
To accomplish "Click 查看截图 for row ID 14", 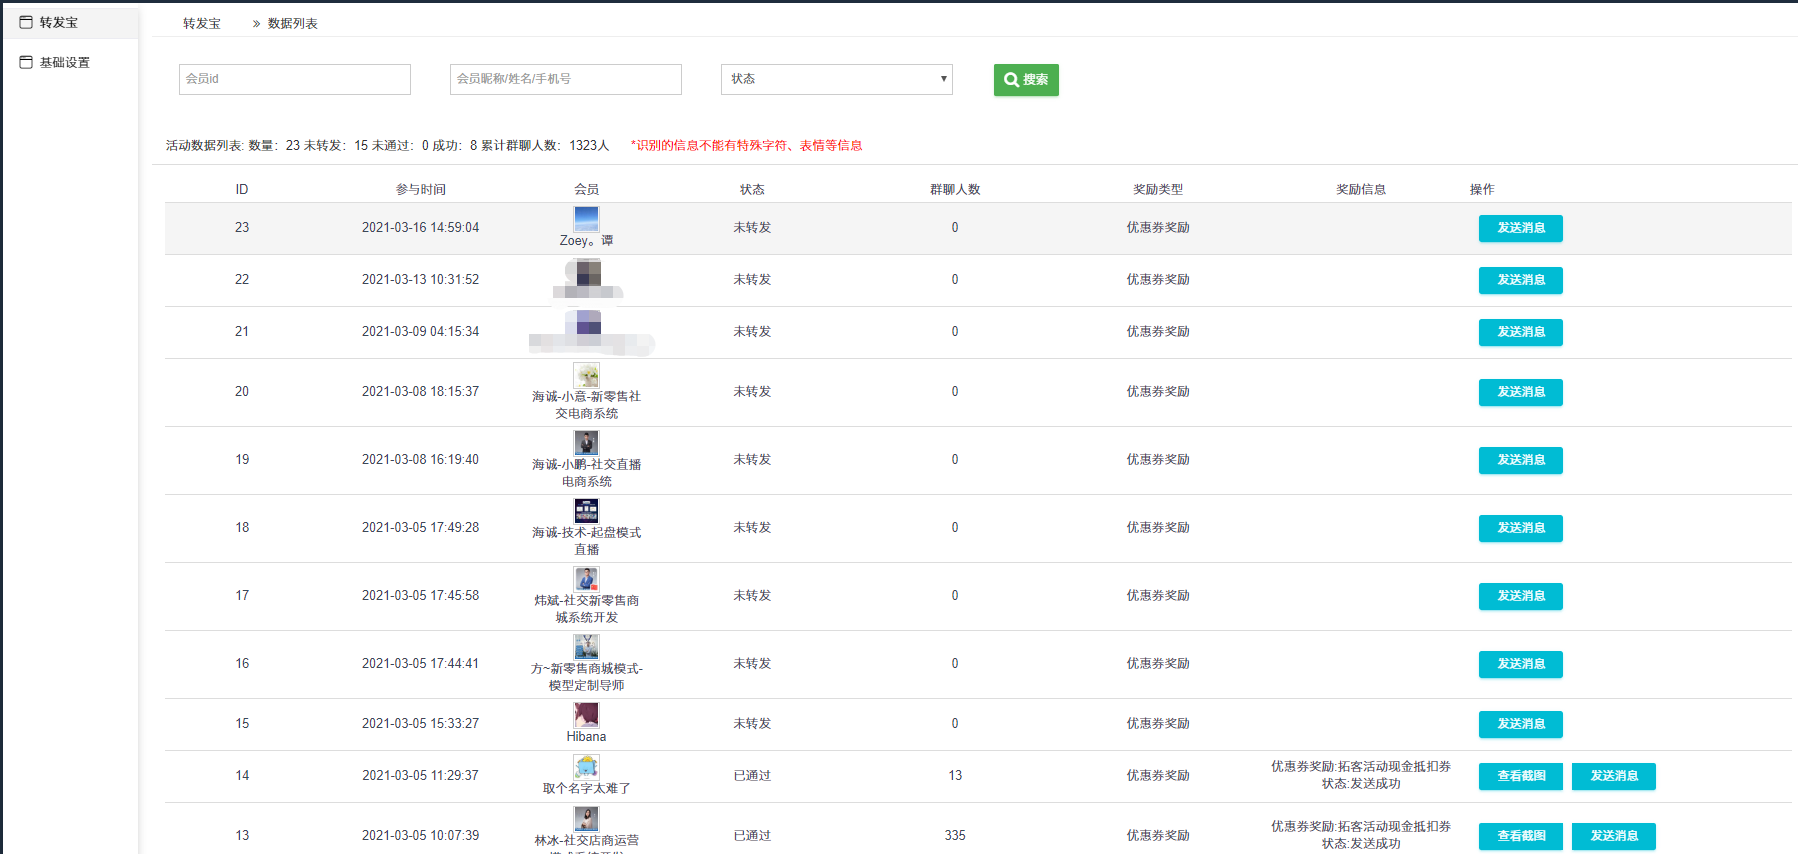I will pos(1520,776).
